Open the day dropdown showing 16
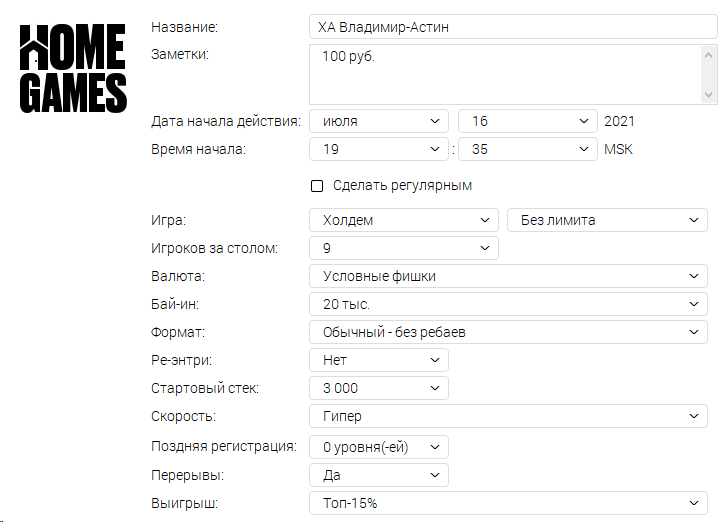Image resolution: width=724 pixels, height=522 pixels. tap(528, 121)
